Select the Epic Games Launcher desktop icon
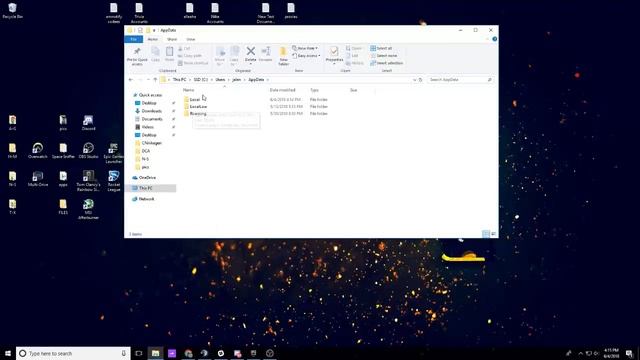 pos(113,153)
